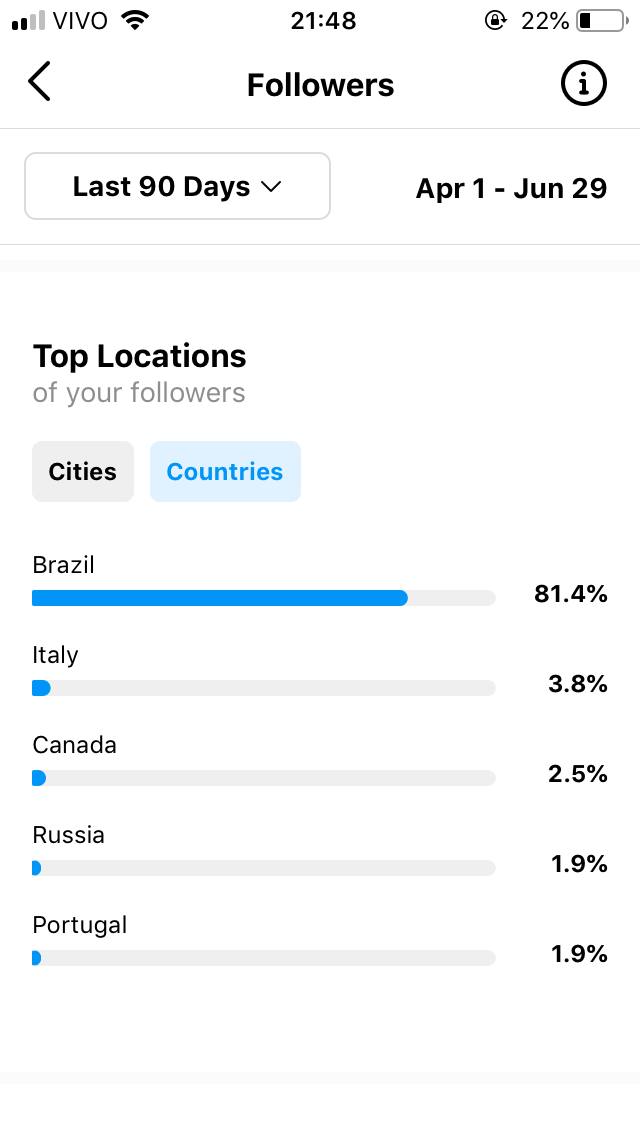
Task: Tap the 21:48 clock in status bar
Action: (323, 21)
